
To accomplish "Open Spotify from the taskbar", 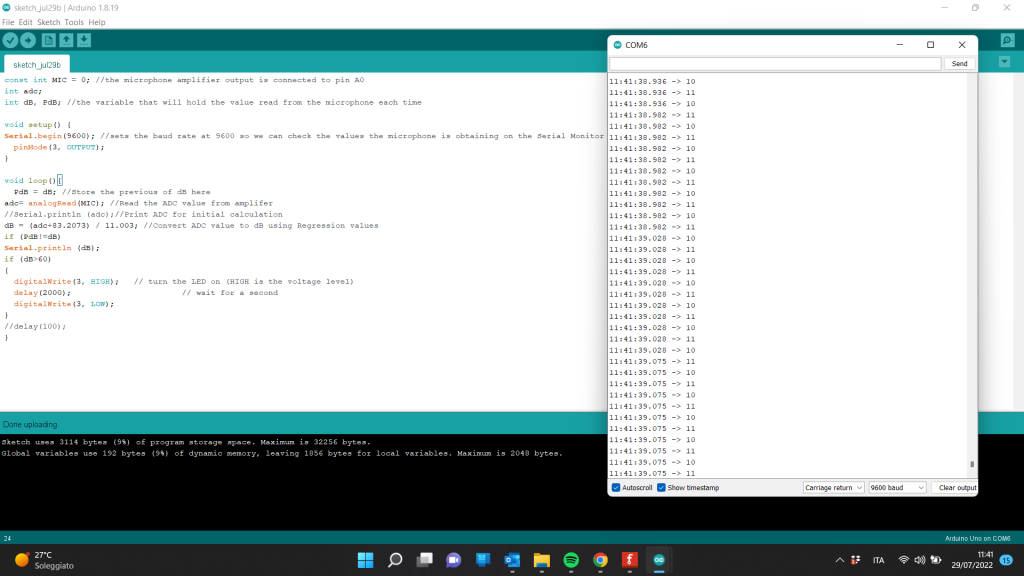I will [571, 560].
